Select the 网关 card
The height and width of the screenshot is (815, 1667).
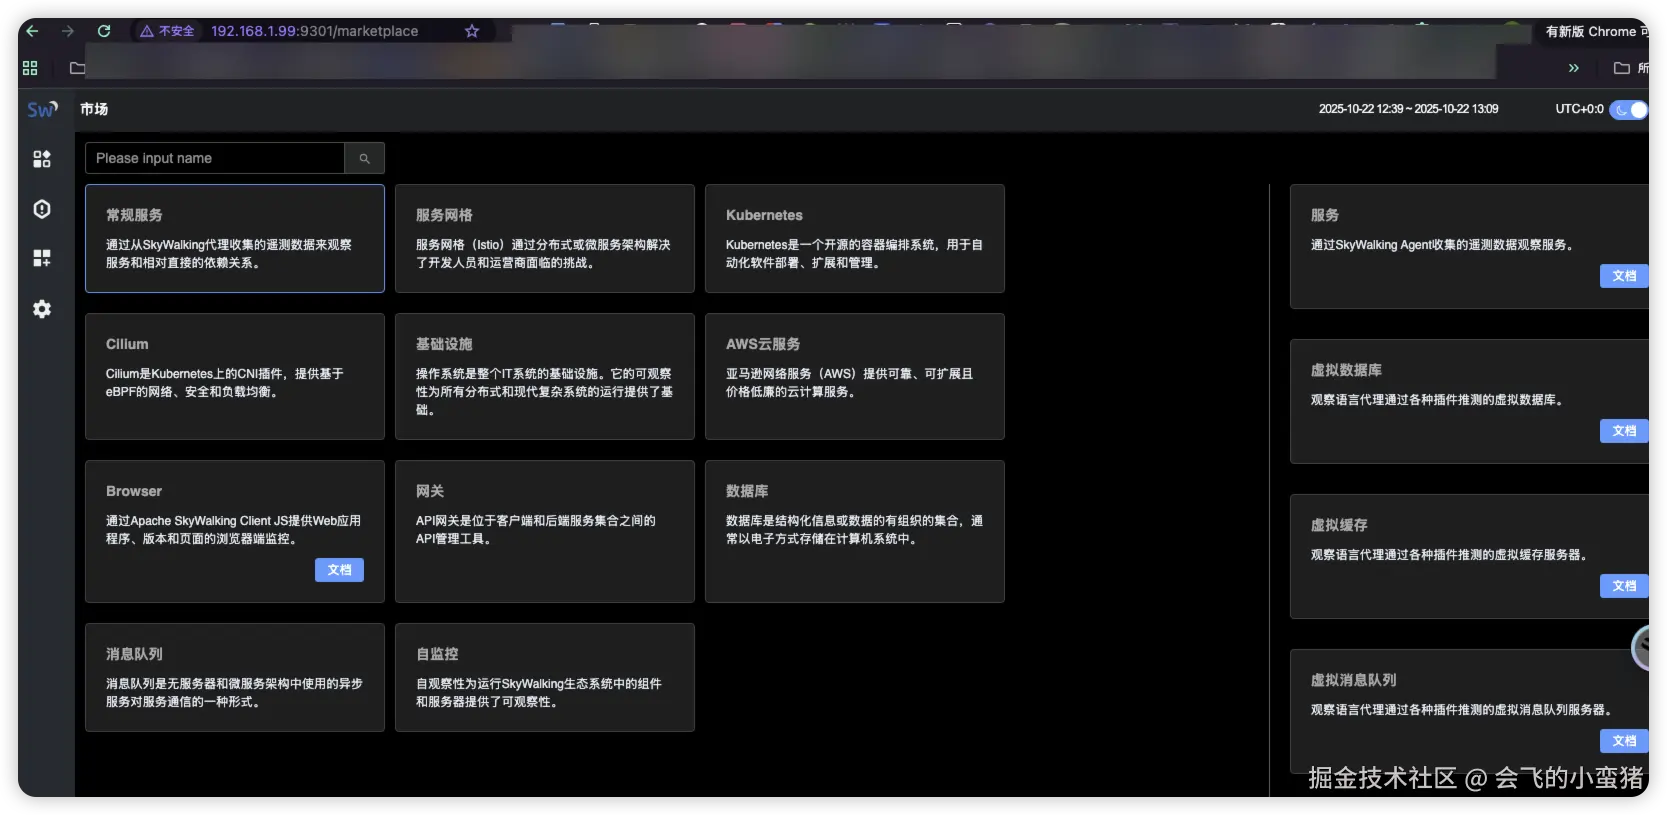coord(545,531)
